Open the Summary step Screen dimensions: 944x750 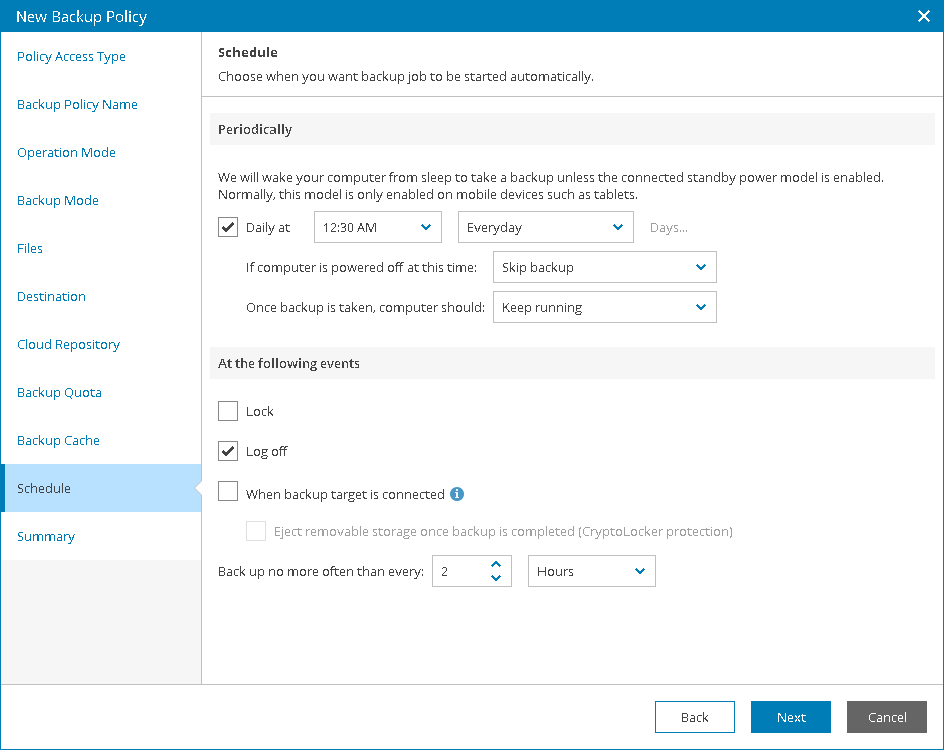coord(46,536)
